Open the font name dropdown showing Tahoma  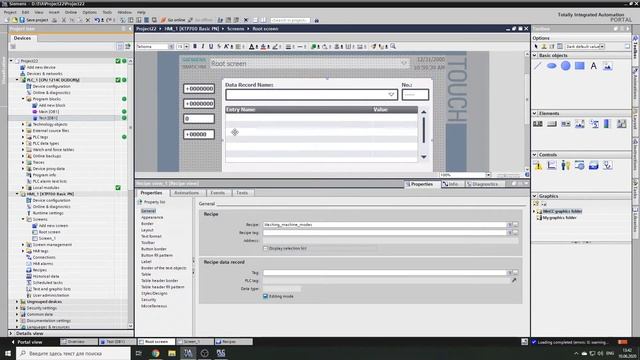click(x=171, y=47)
